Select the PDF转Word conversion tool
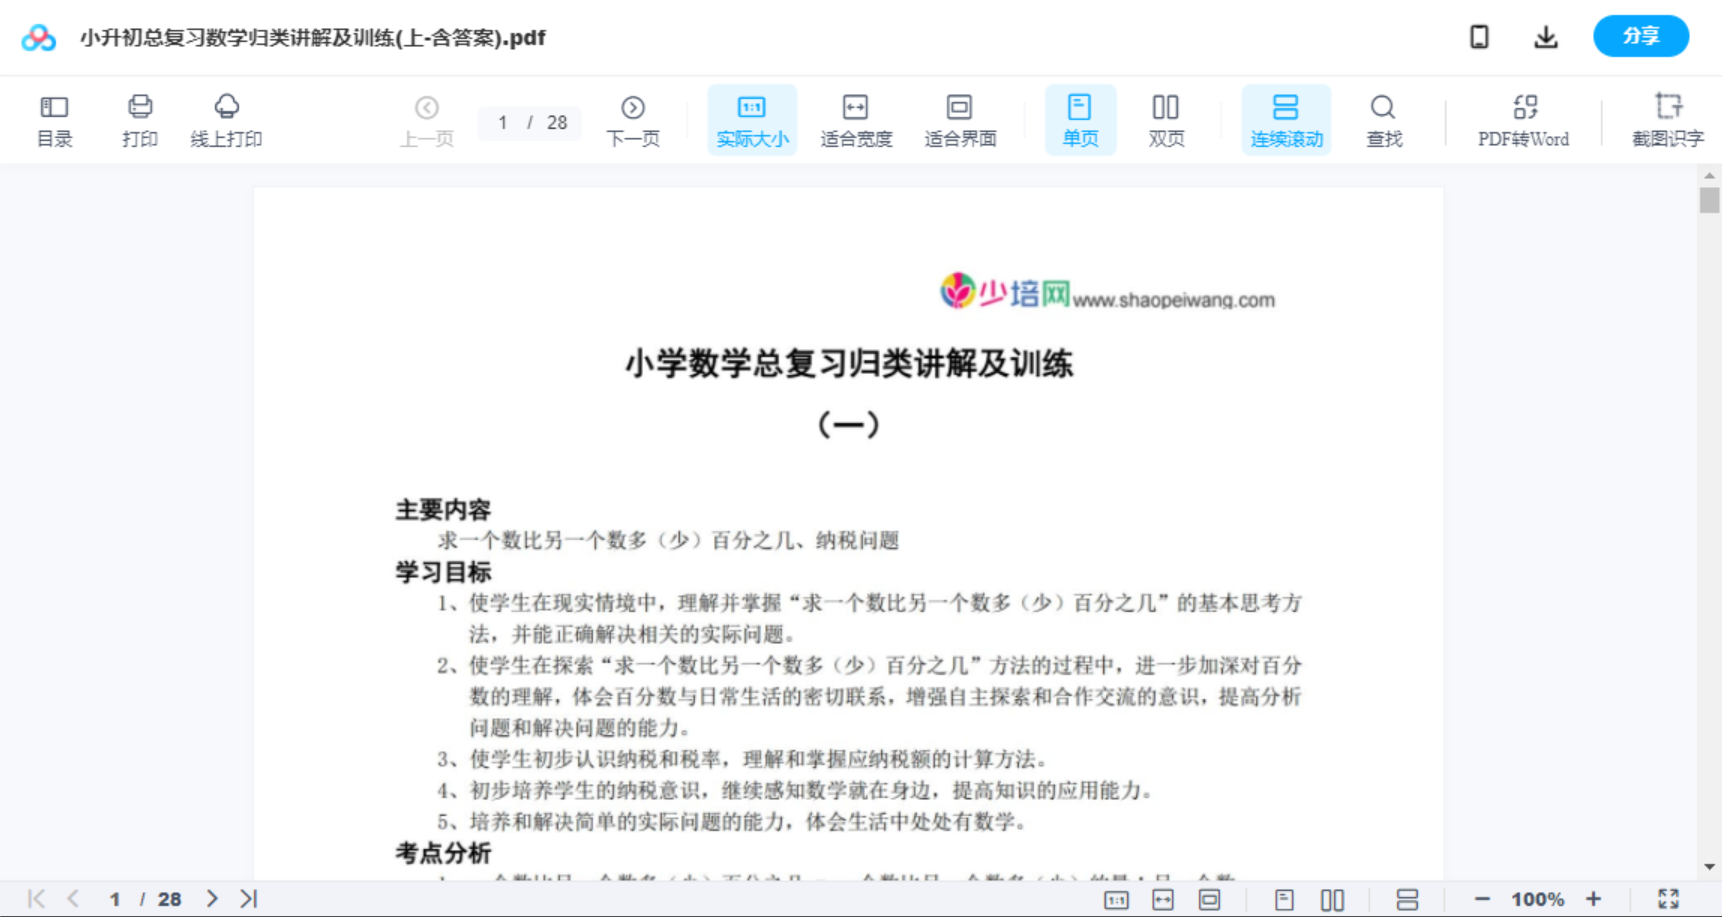The image size is (1722, 917). tap(1523, 119)
